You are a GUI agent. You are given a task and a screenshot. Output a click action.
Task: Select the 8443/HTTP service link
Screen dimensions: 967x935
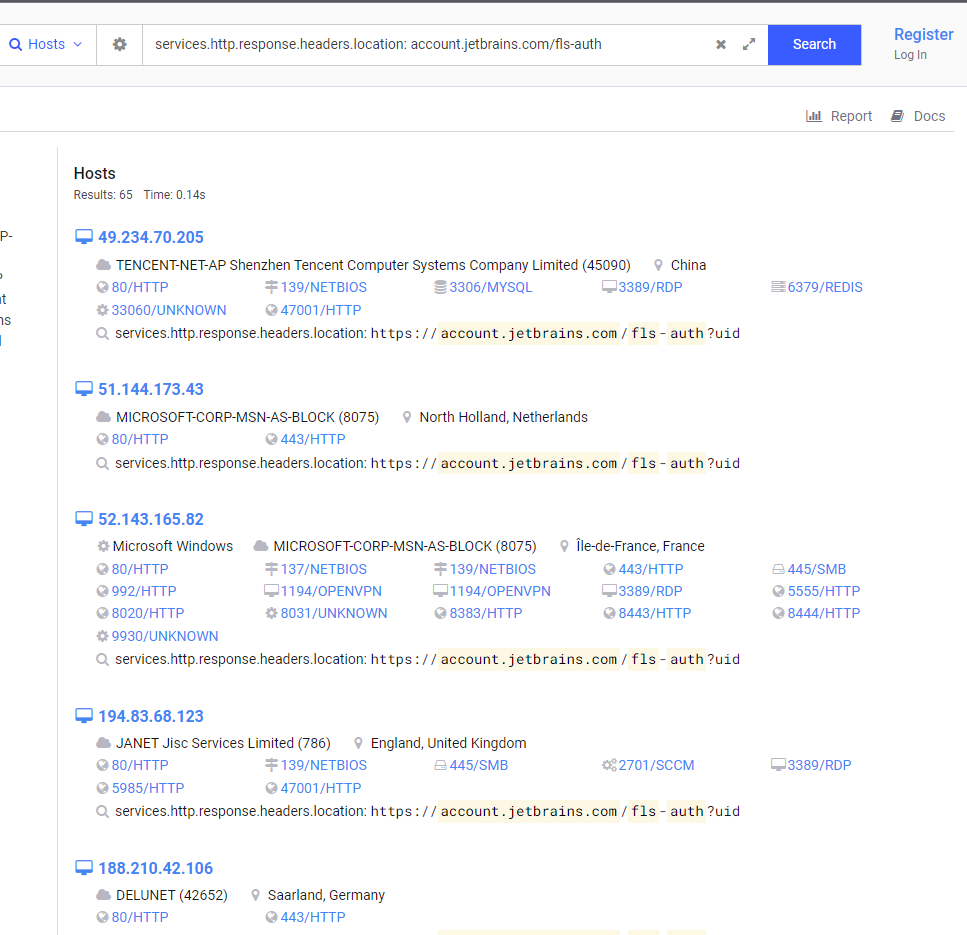coord(654,613)
